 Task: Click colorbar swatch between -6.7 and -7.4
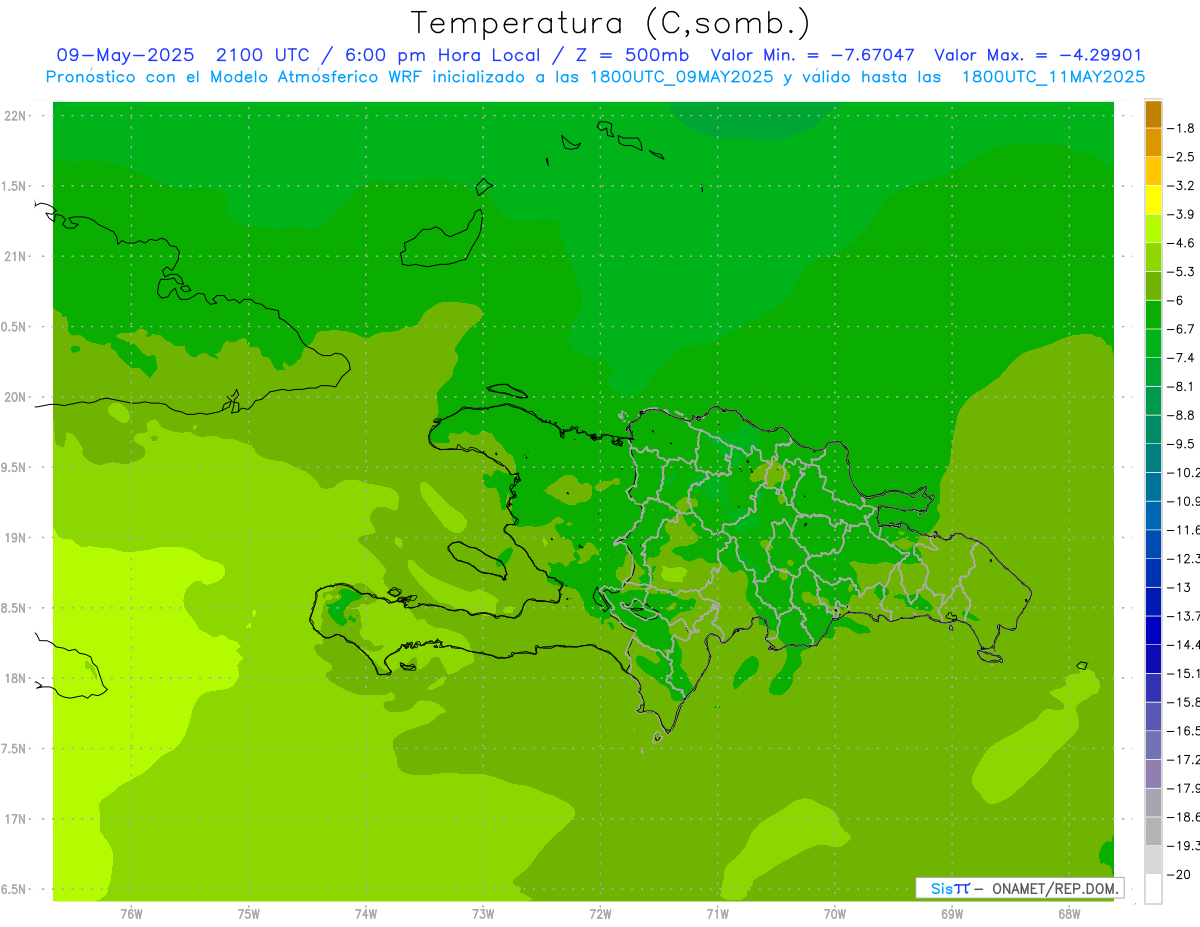[x=1153, y=343]
